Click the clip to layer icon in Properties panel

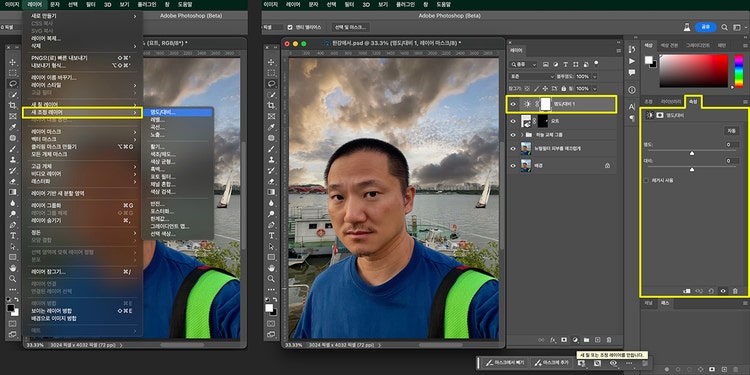click(x=687, y=291)
